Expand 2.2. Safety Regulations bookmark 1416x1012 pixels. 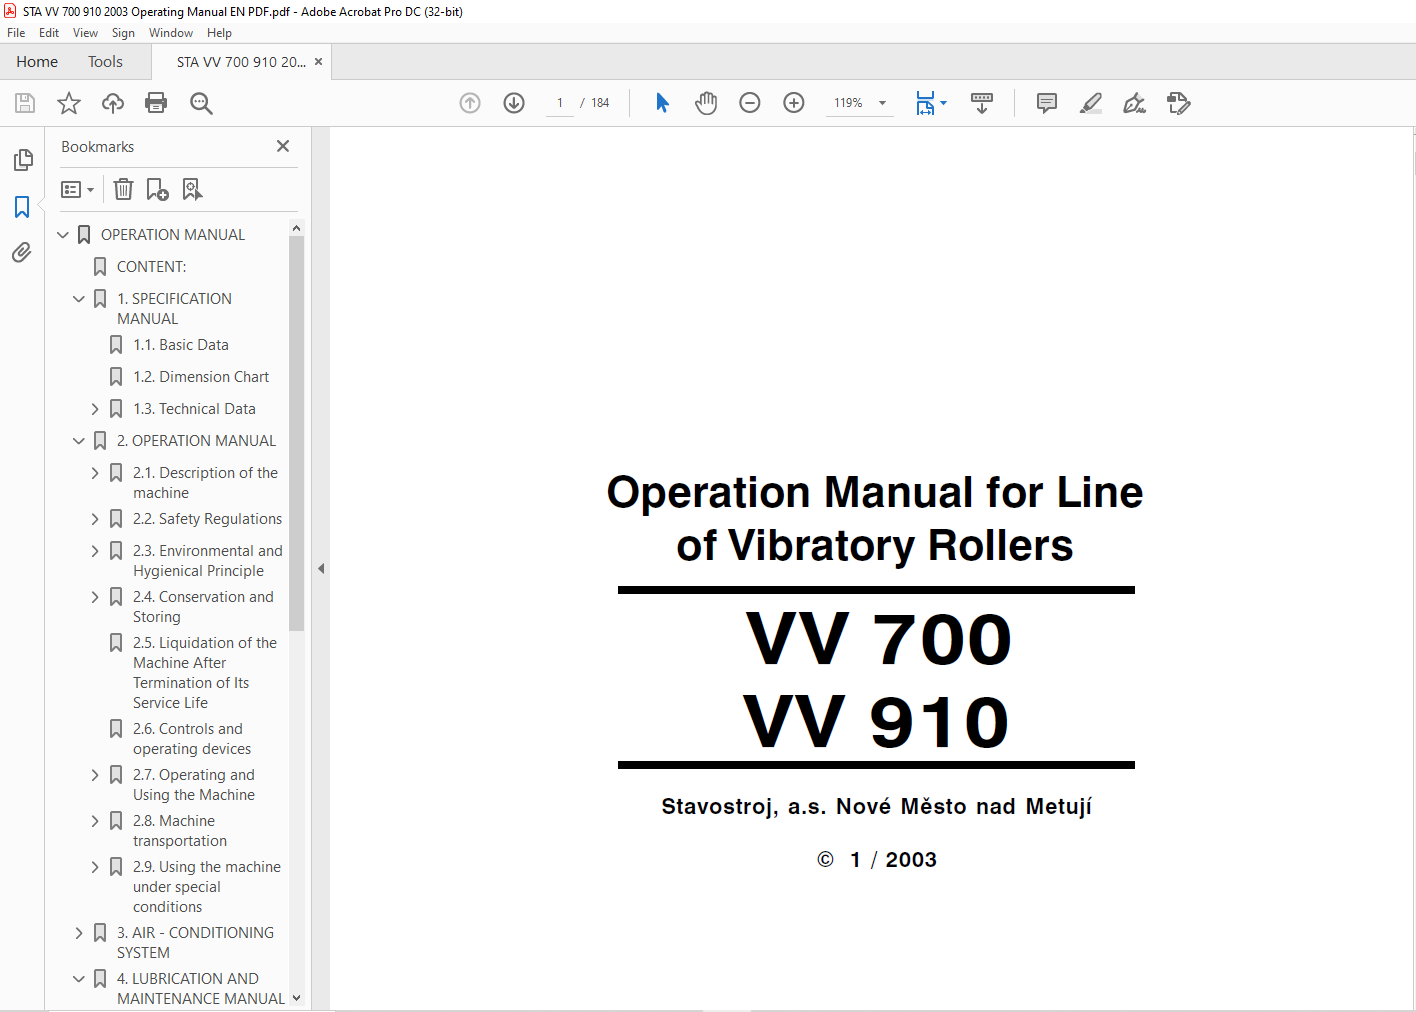click(95, 519)
